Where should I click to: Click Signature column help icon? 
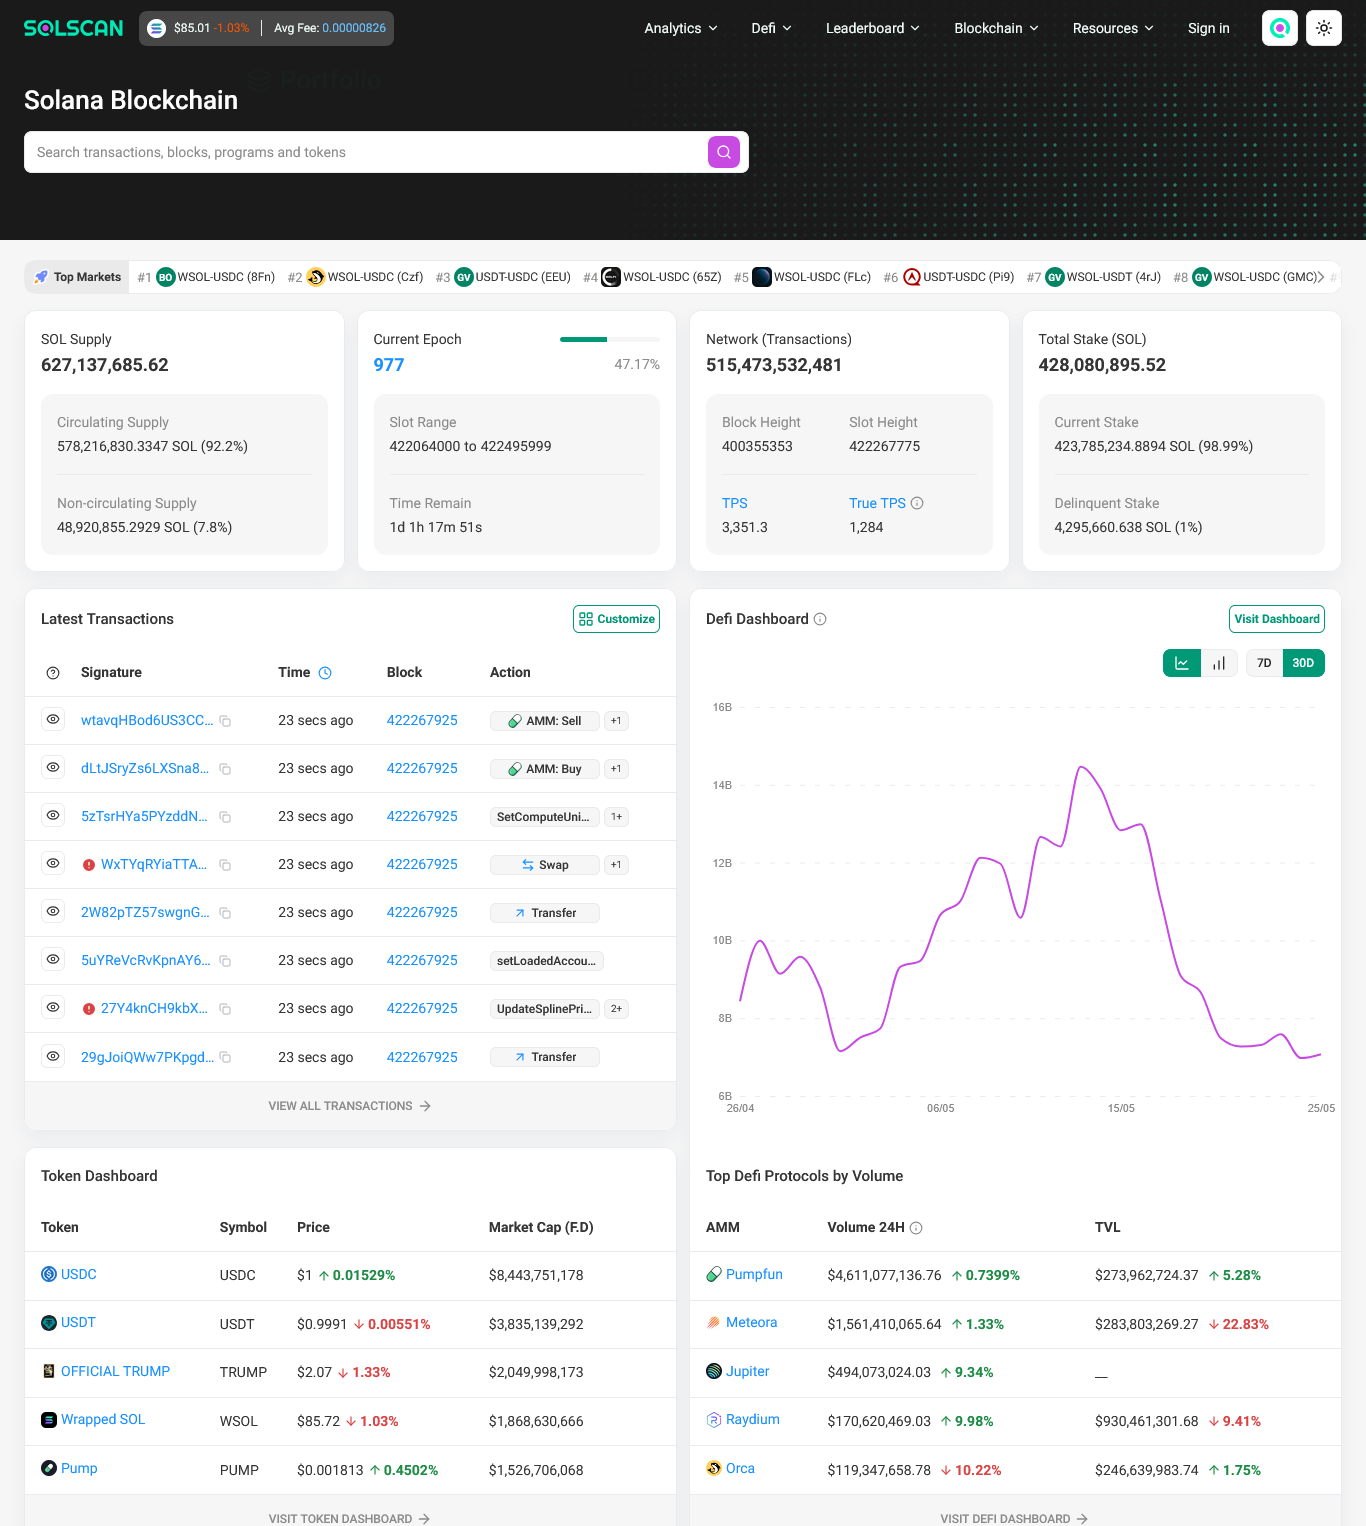[53, 673]
